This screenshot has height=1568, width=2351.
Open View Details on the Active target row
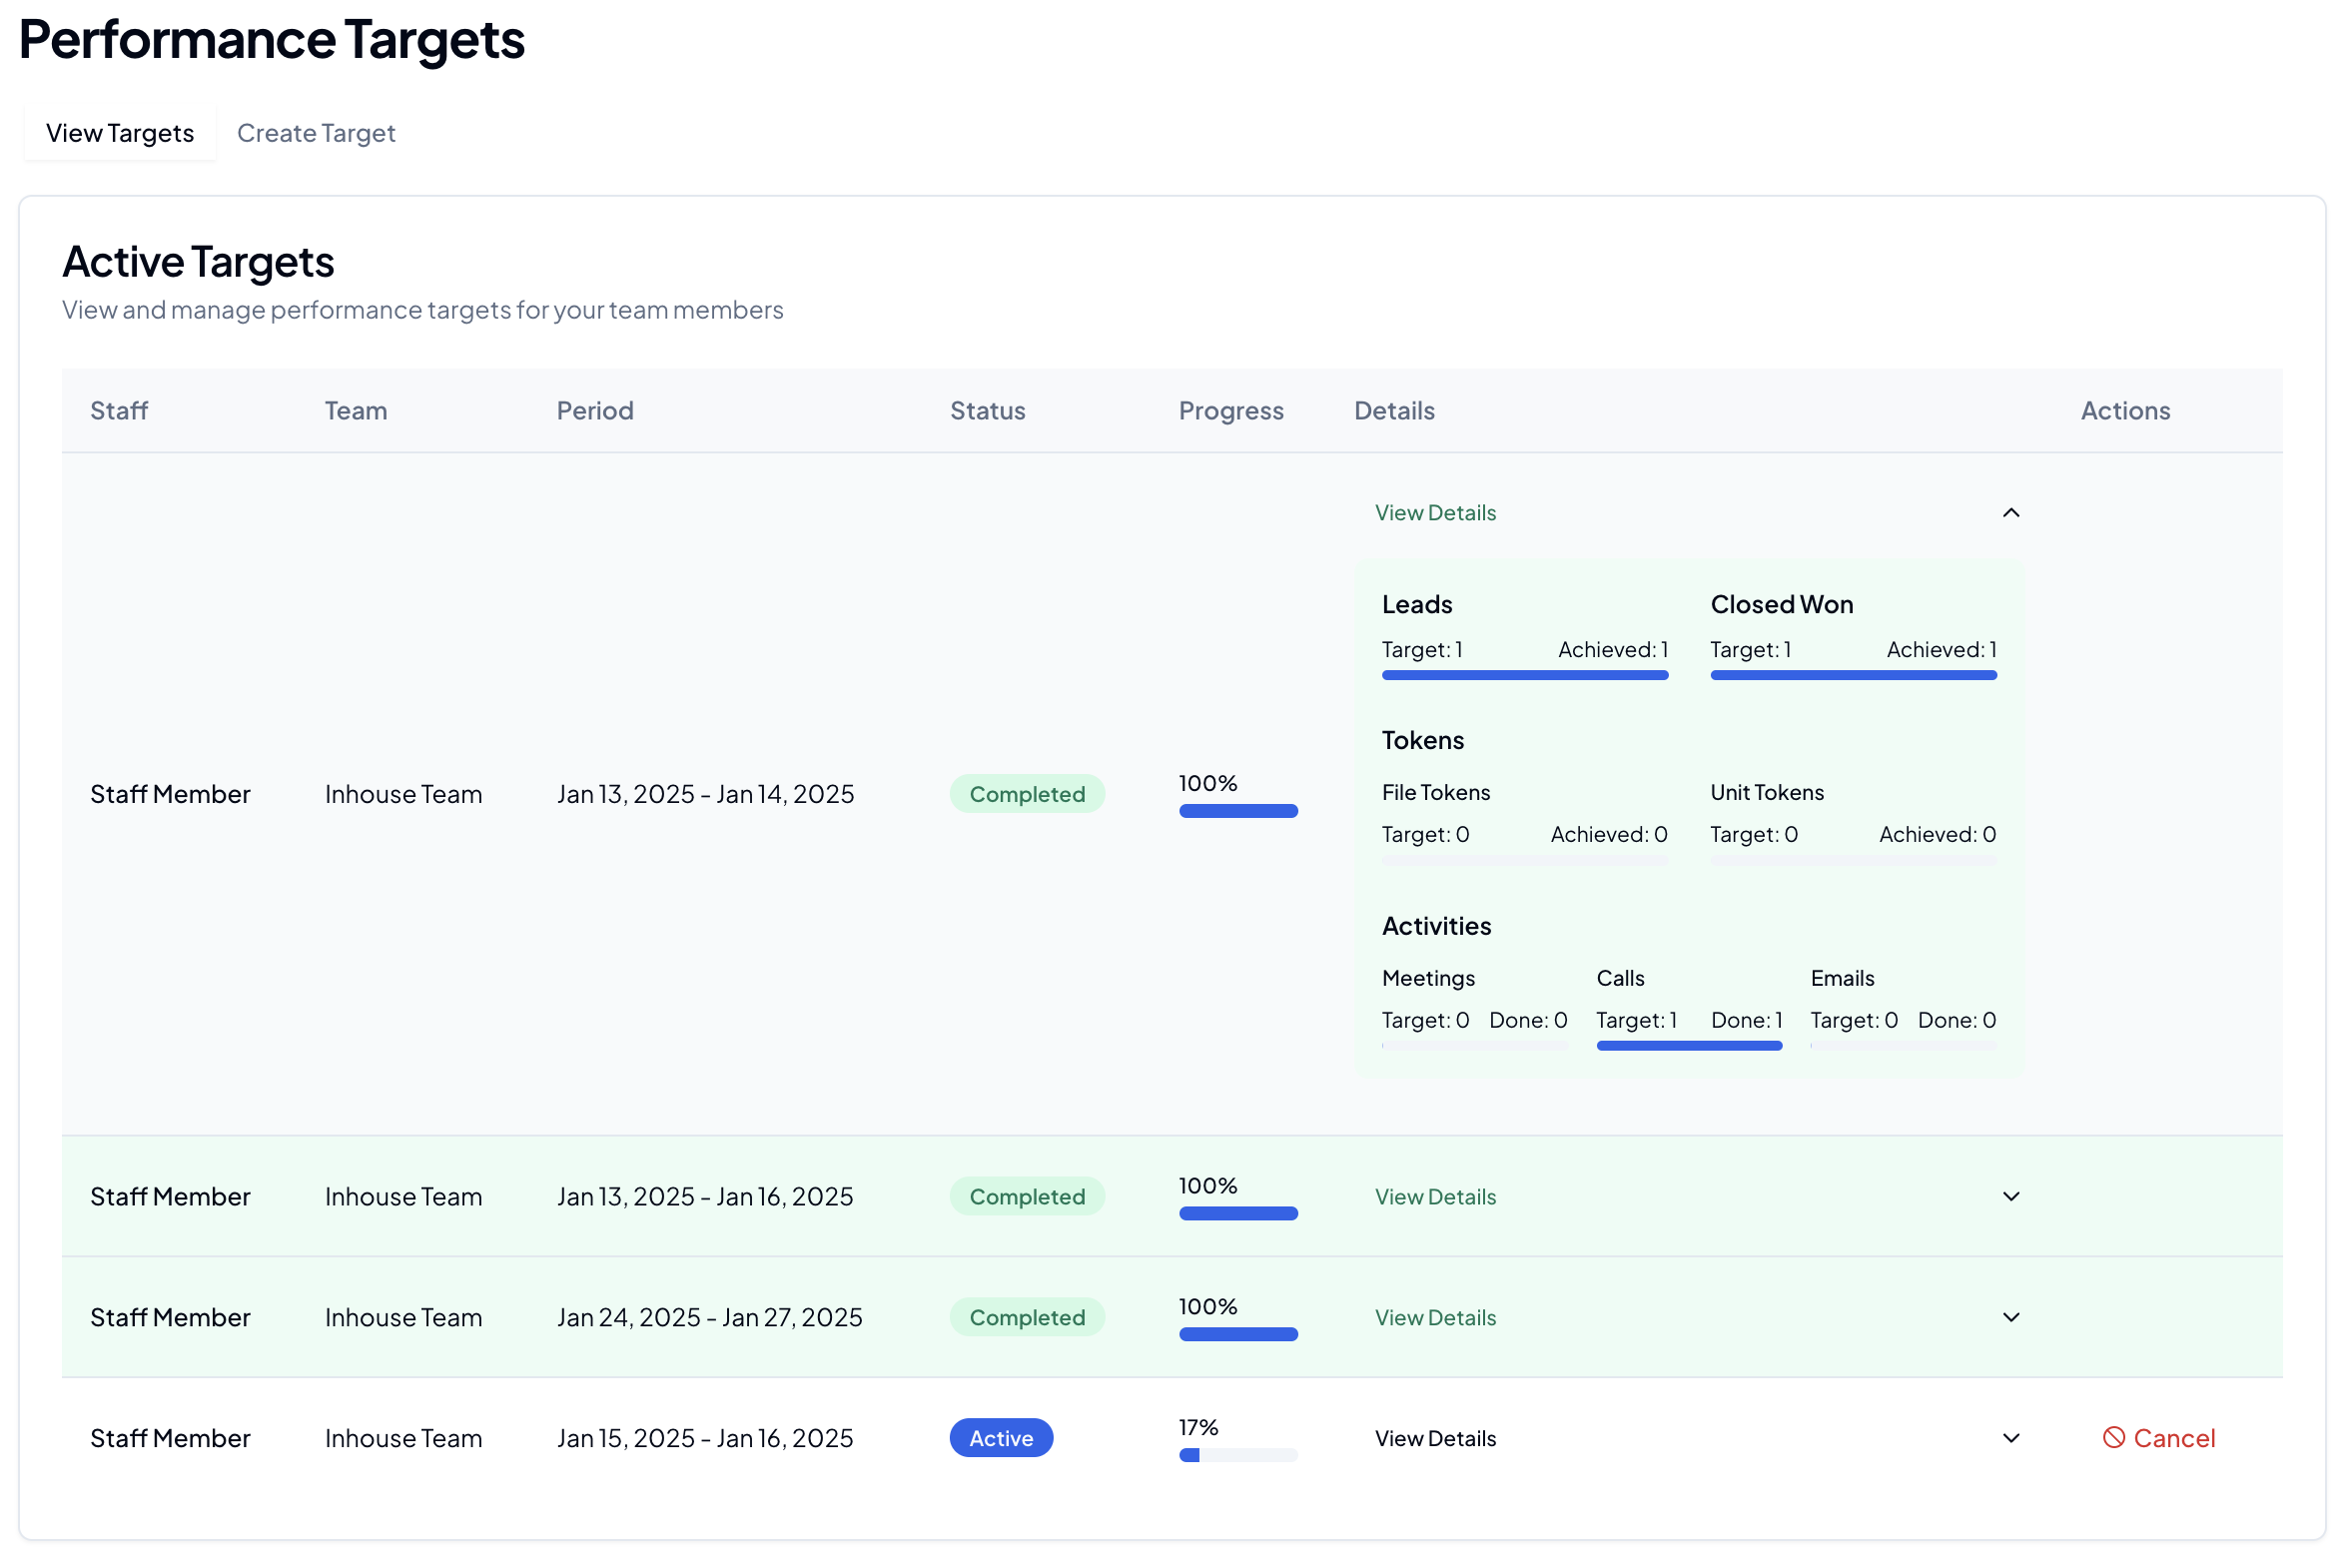(x=1434, y=1438)
